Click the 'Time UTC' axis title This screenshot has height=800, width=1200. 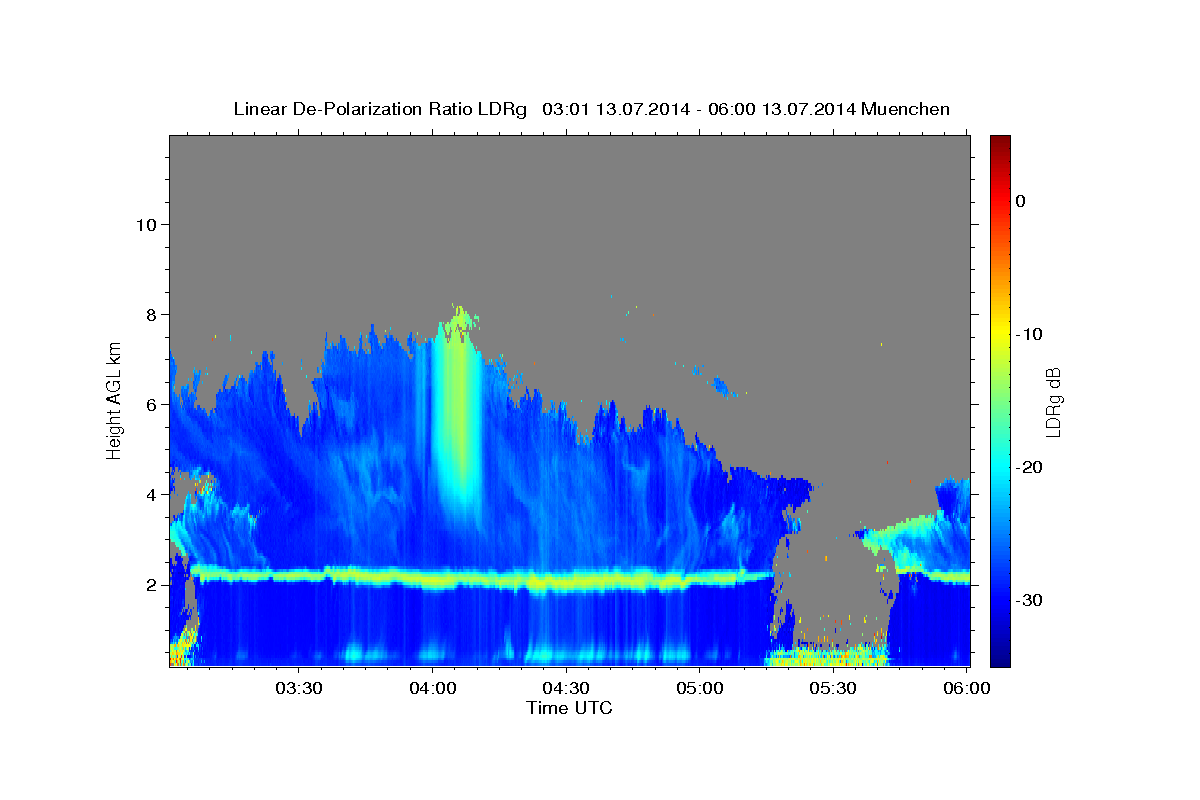point(569,708)
